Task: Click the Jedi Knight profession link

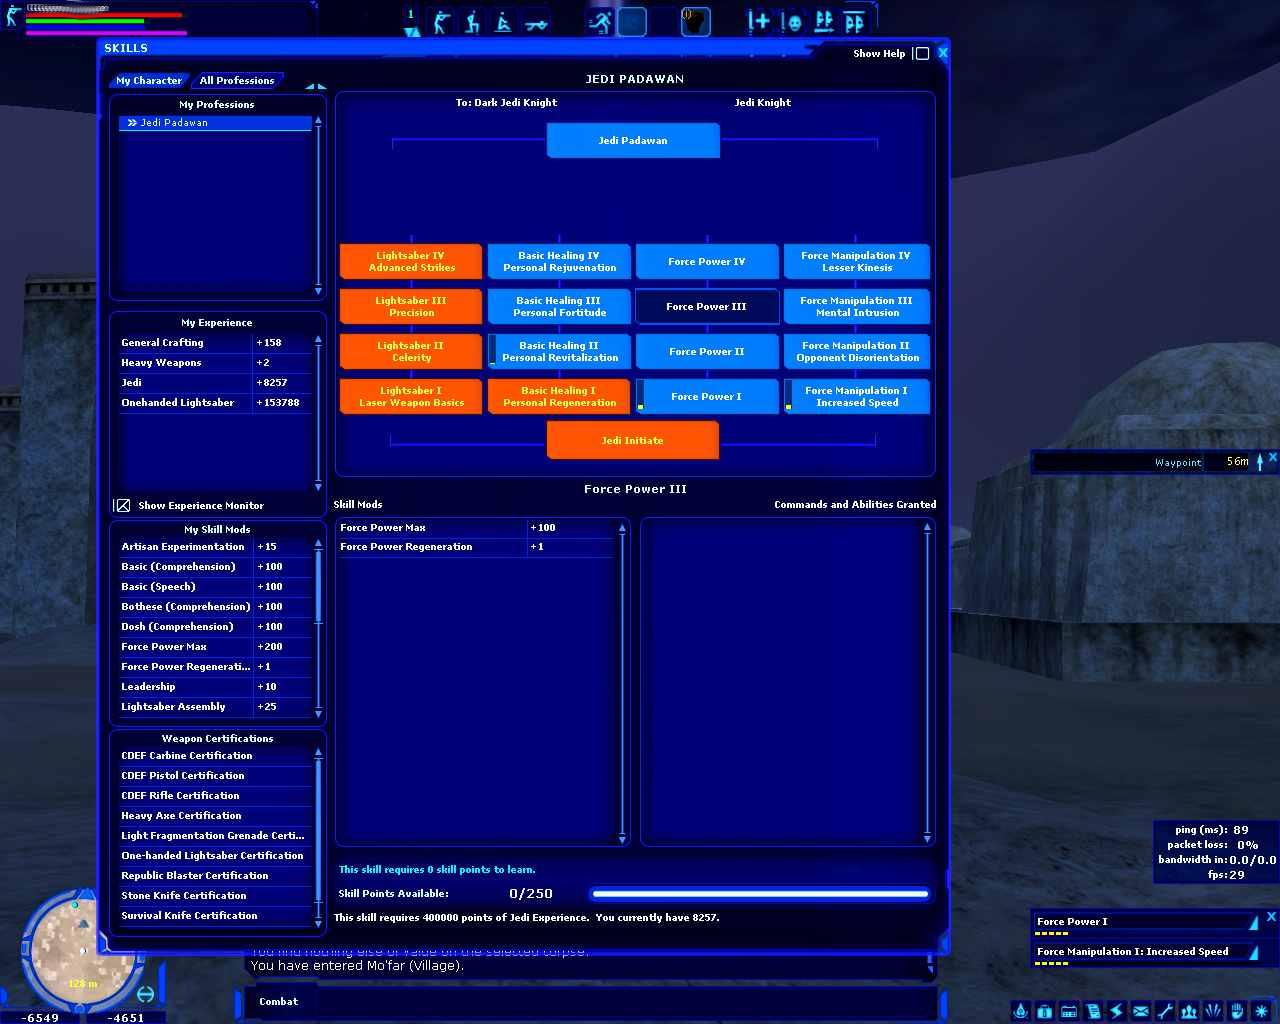Action: [763, 103]
